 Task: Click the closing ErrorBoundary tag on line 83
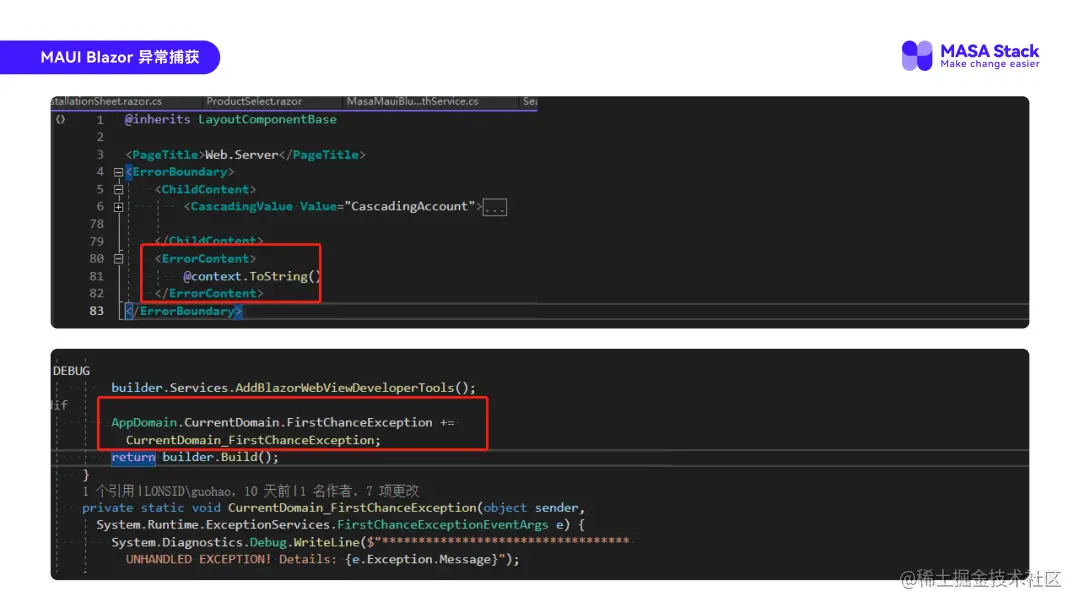pos(184,311)
